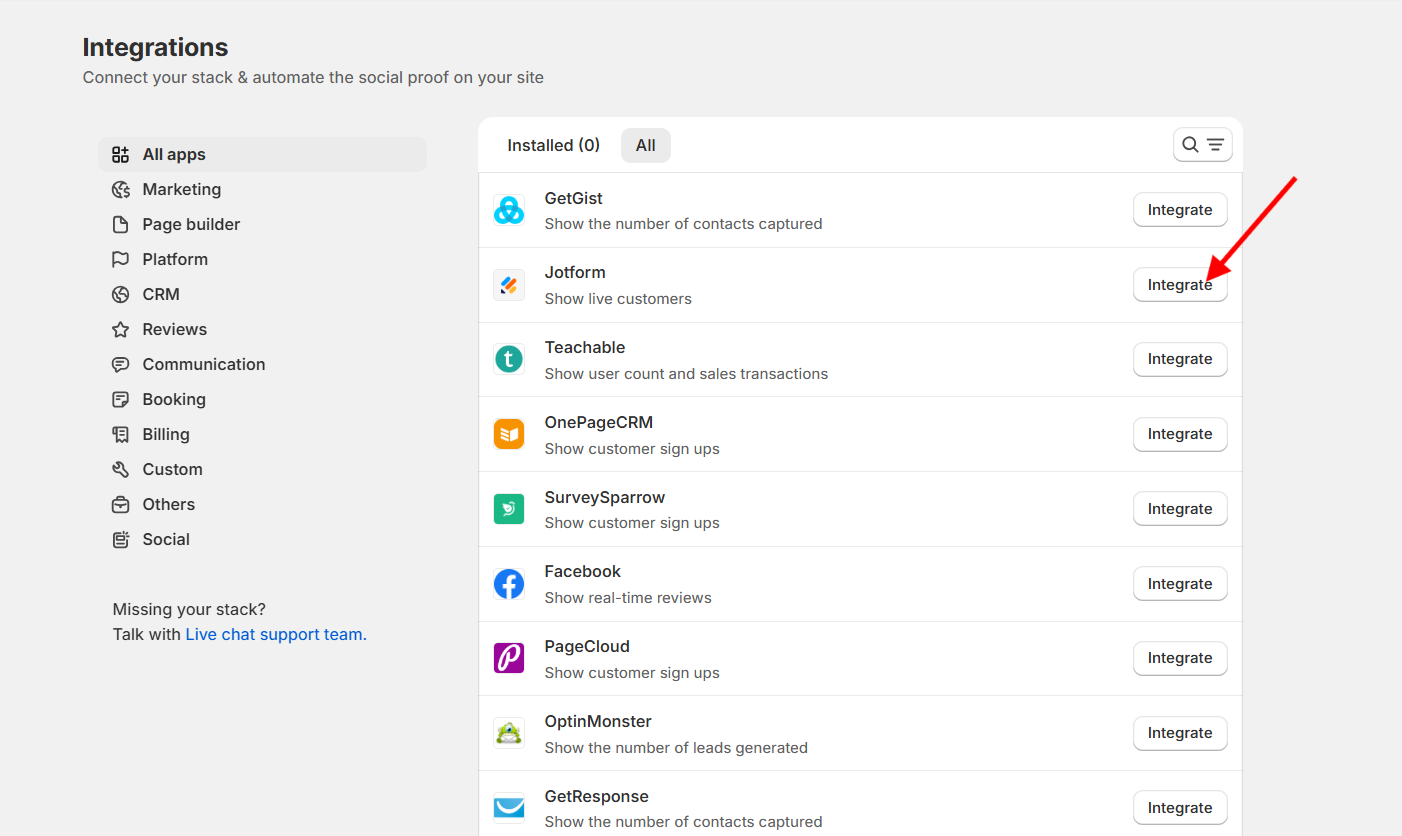
Task: Integrate the Jotform app
Action: (x=1180, y=285)
